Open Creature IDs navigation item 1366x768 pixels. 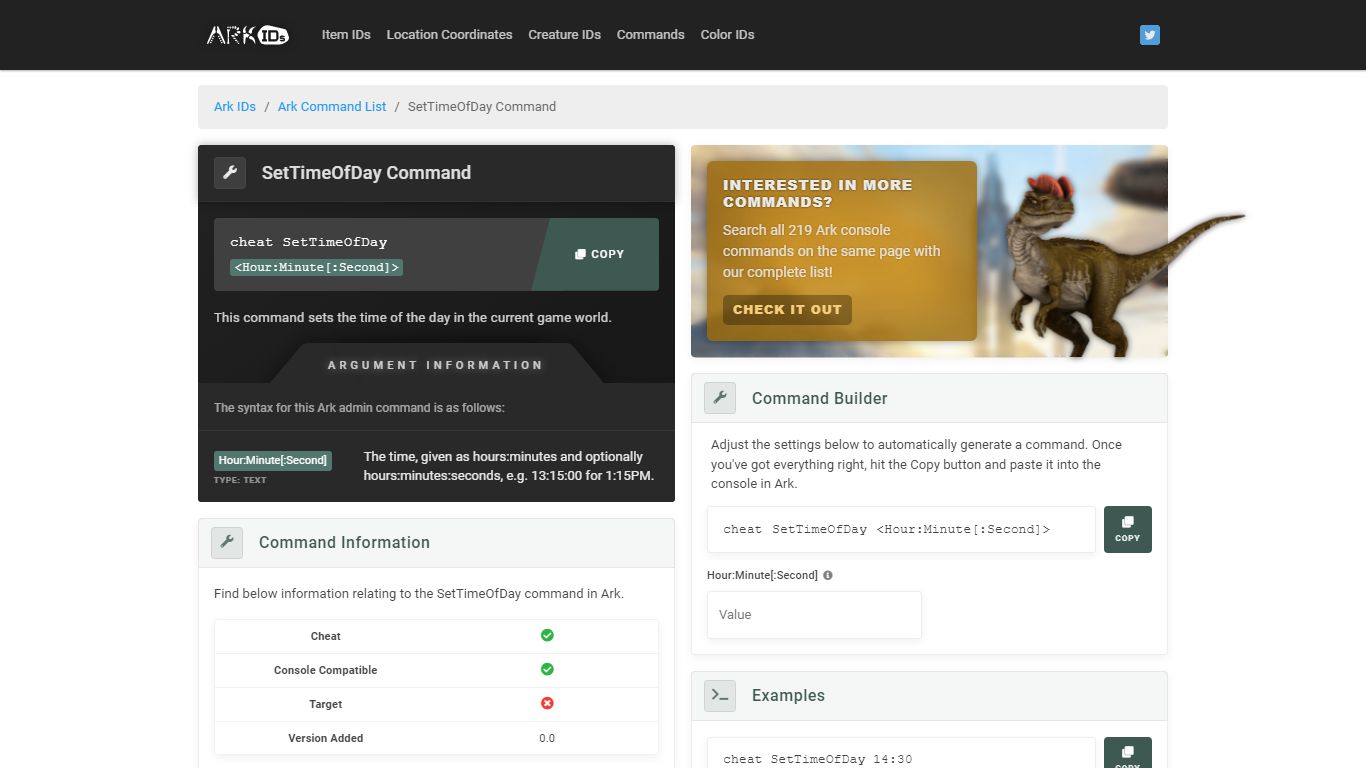564,35
